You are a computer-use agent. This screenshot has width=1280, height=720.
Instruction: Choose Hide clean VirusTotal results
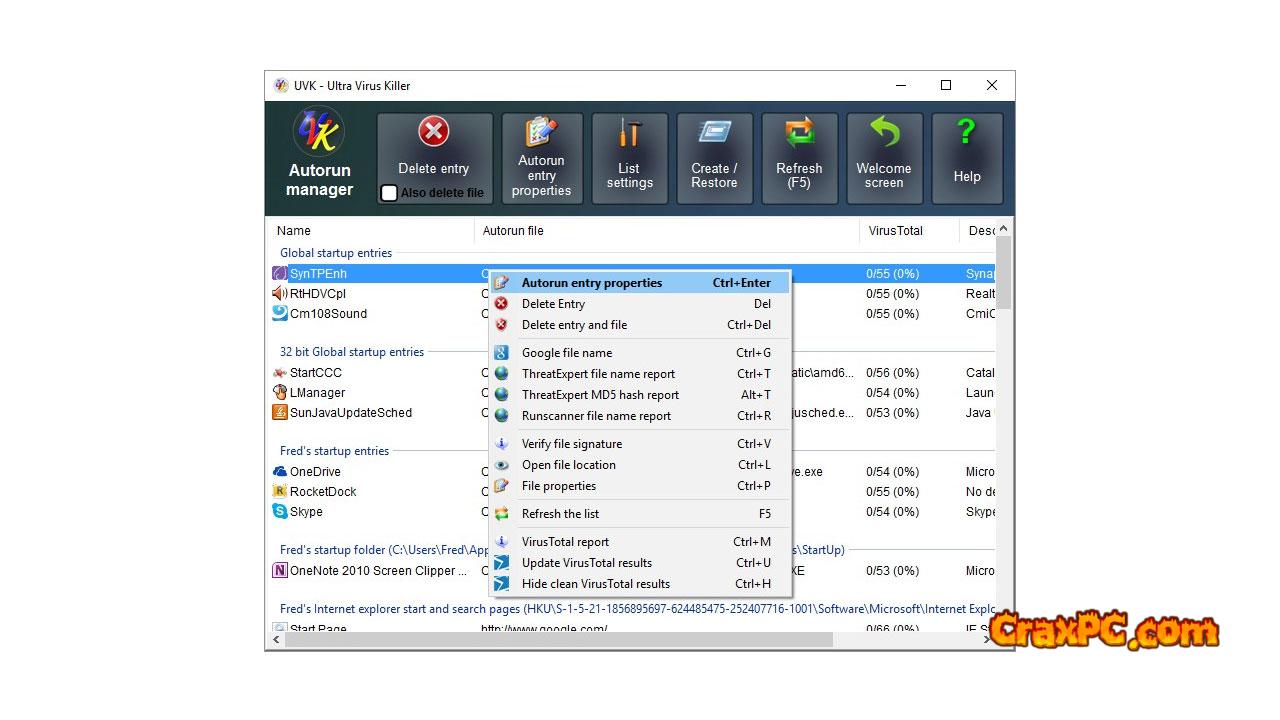pyautogui.click(x=595, y=584)
